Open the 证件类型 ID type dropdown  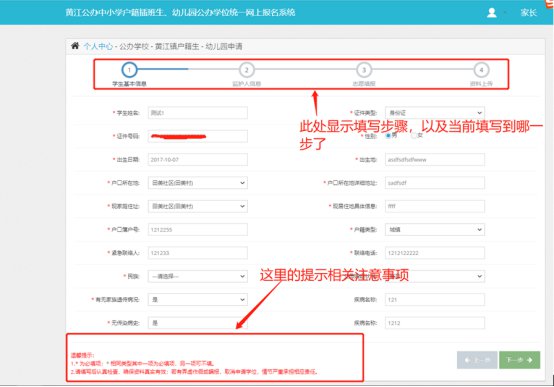click(435, 113)
